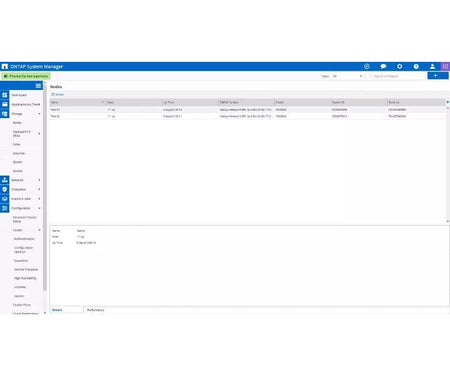Viewport: 450px width, 375px height.
Task: Open column settings icon at table corner
Action: [447, 102]
